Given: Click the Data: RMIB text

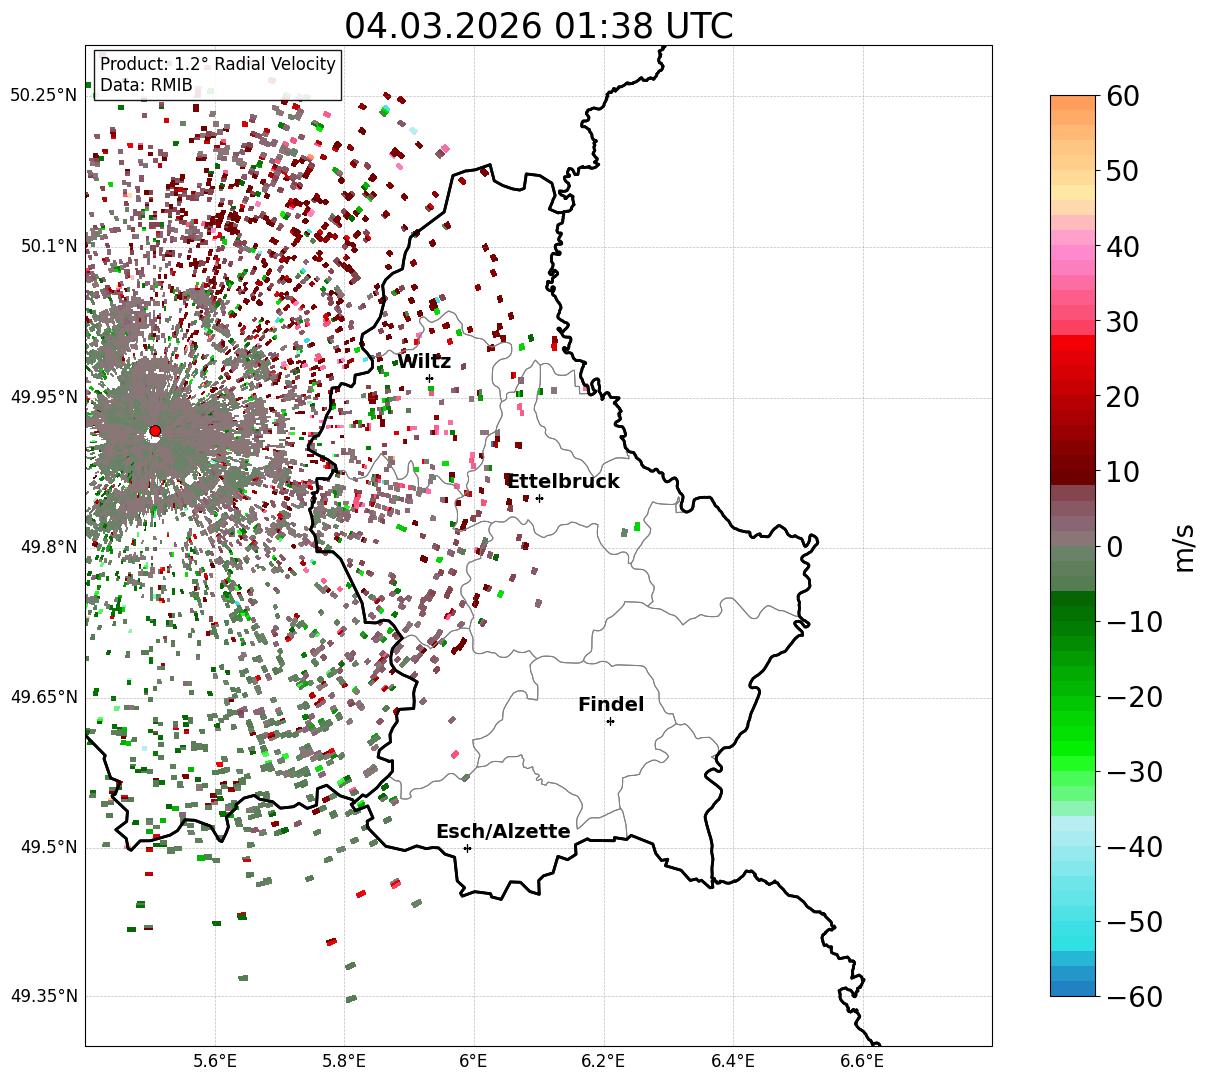Looking at the screenshot, I should pos(146,86).
